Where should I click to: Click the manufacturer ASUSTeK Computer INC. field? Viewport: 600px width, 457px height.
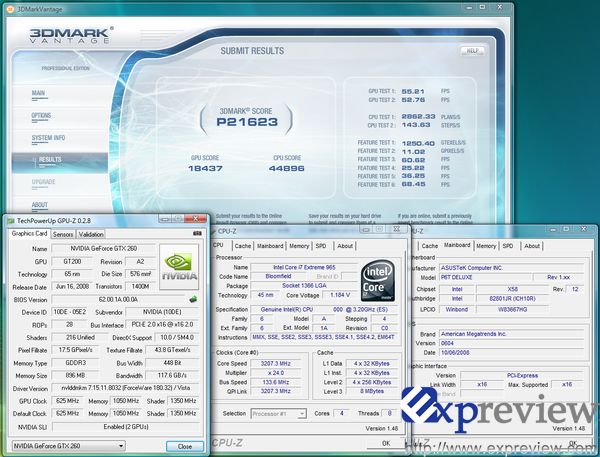tap(511, 268)
